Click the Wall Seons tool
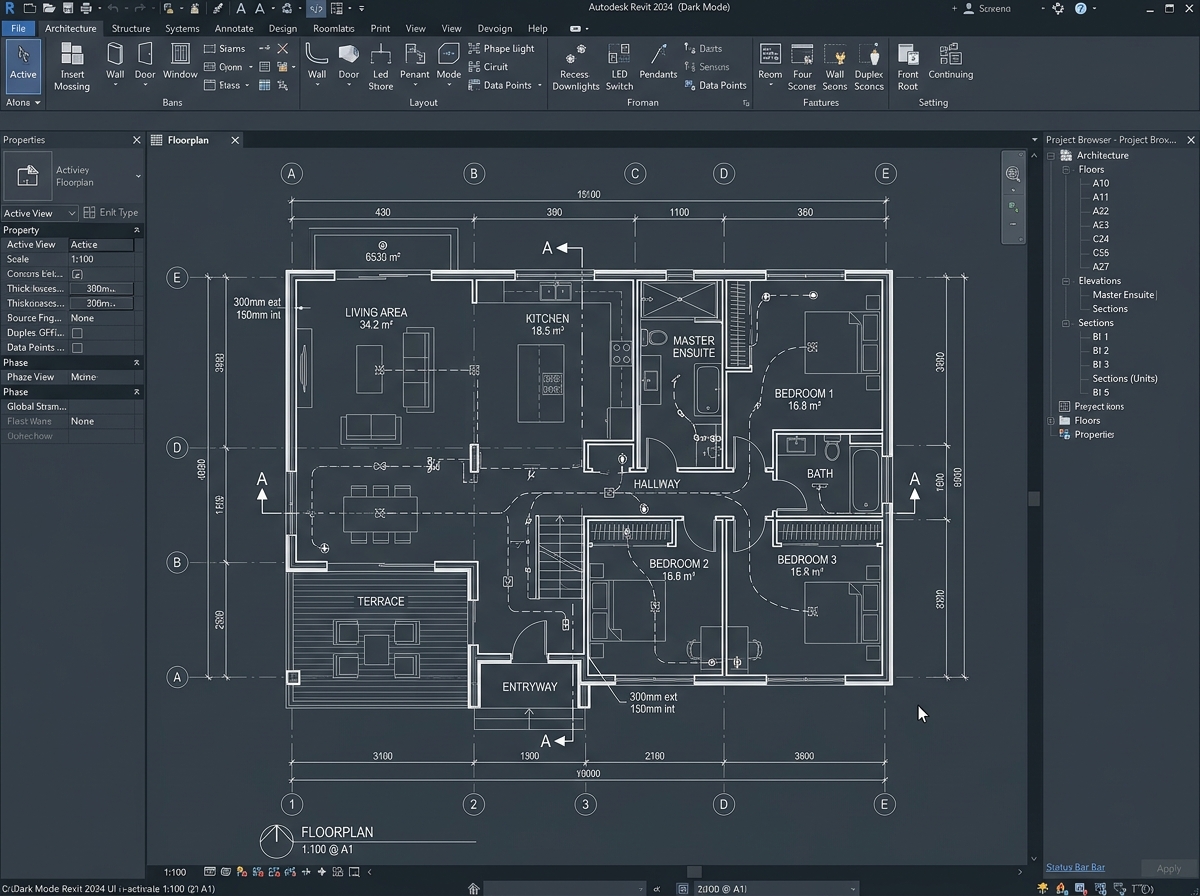This screenshot has height=896, width=1200. [x=835, y=66]
